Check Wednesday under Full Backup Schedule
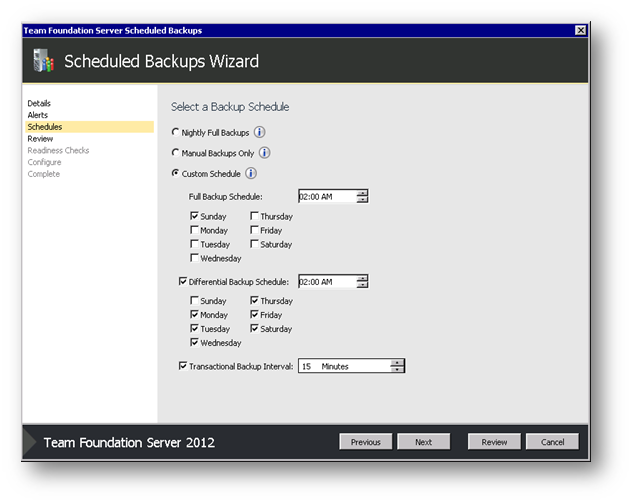The width and height of the screenshot is (633, 504). [194, 258]
